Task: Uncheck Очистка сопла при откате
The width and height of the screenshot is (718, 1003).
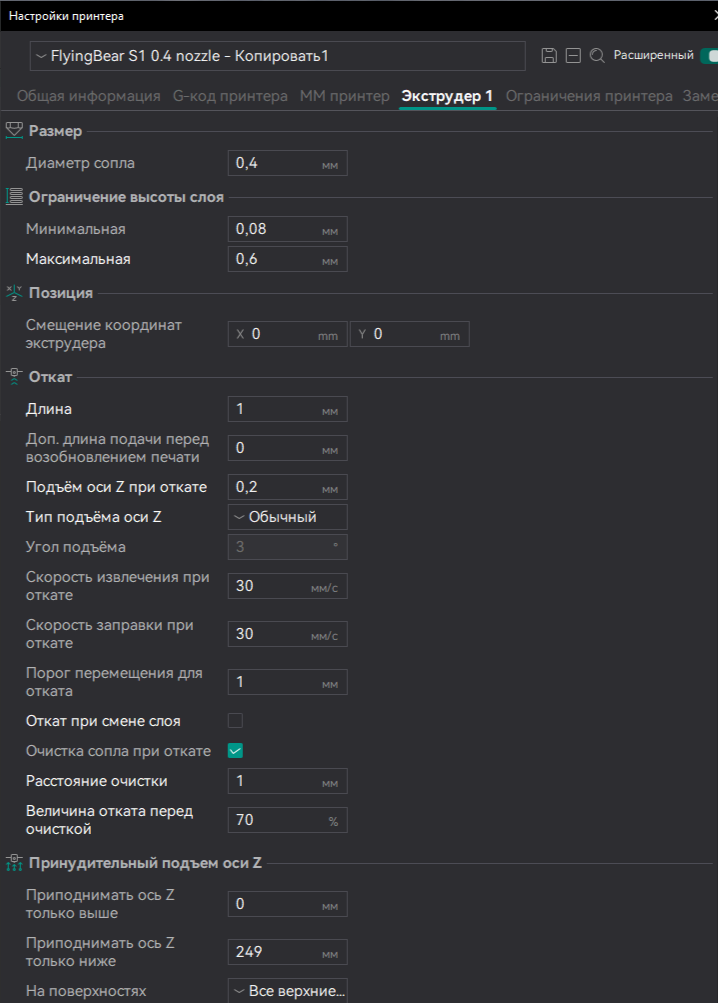Action: tap(236, 751)
